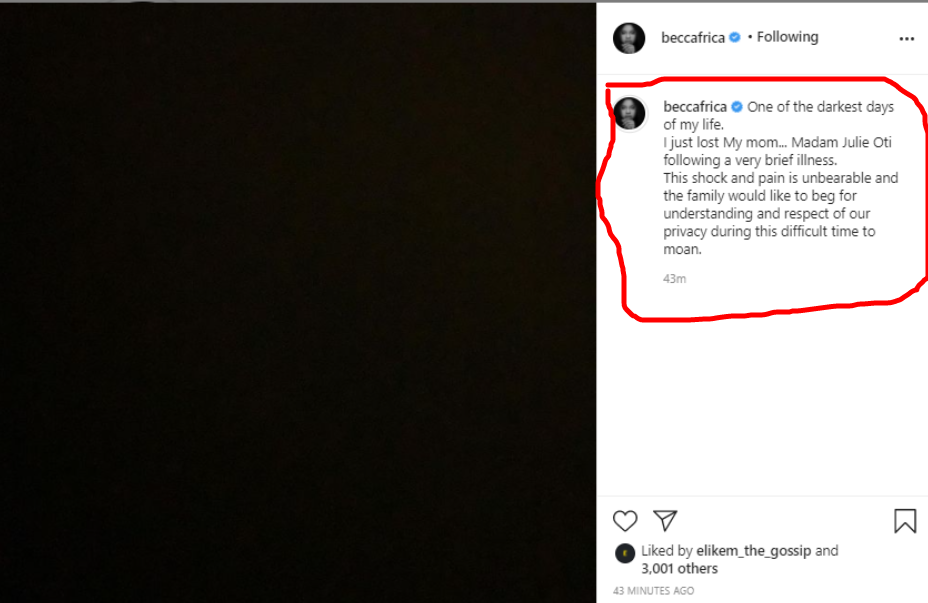Open the 43 MINUTES AGO post timestamp
Viewport: 928px width, 603px height.
[x=654, y=591]
